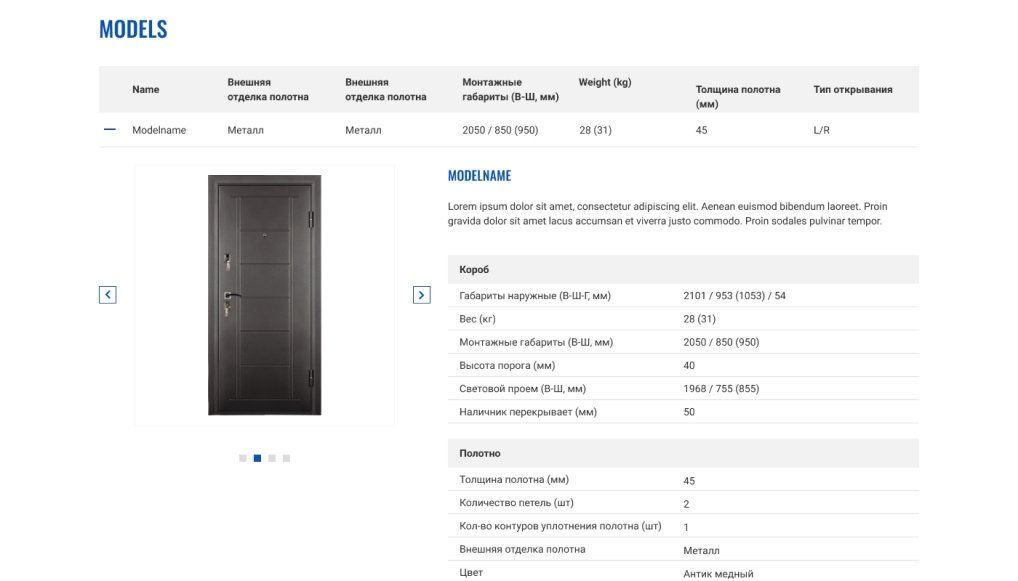Jump to the third carousel dot

(272, 458)
